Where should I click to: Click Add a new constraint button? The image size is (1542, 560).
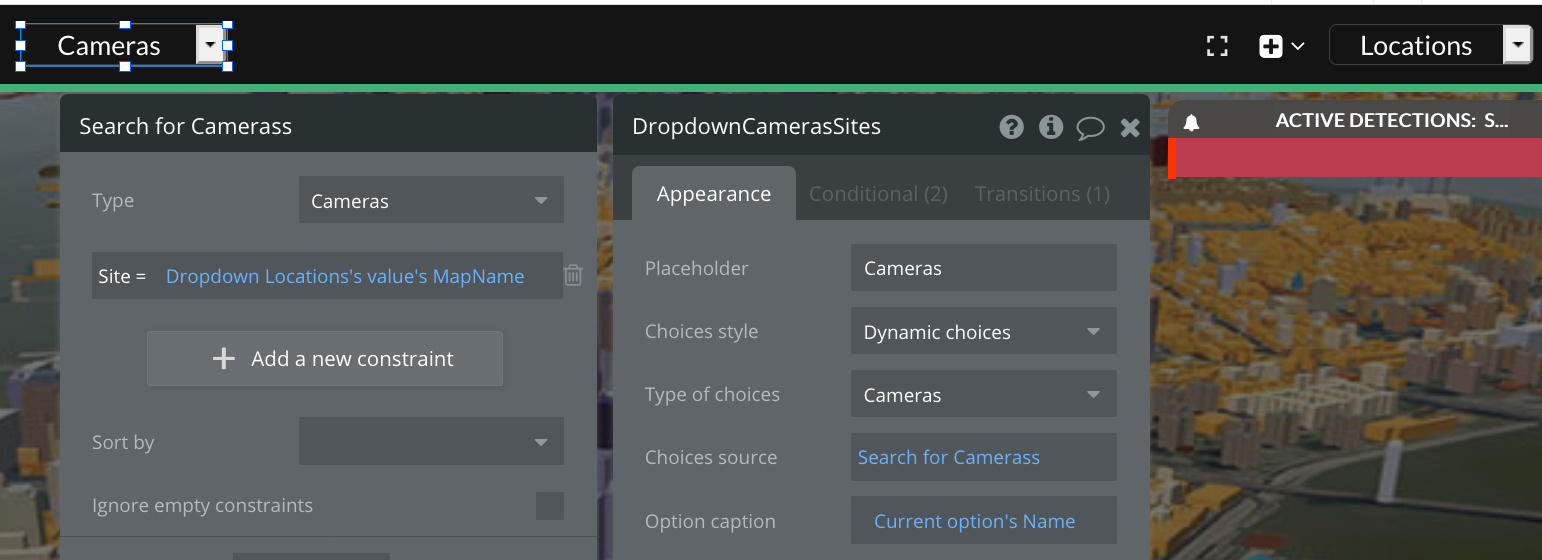(x=325, y=359)
